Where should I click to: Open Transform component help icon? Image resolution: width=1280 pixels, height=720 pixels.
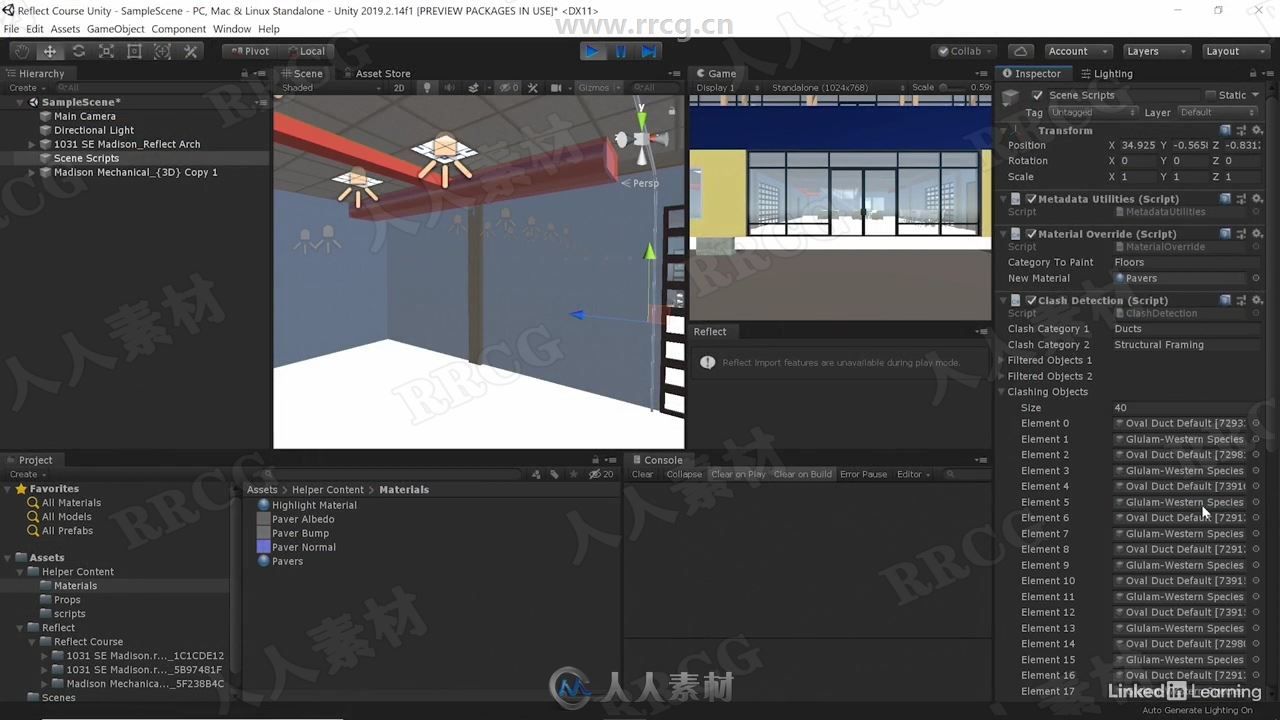pos(1225,131)
